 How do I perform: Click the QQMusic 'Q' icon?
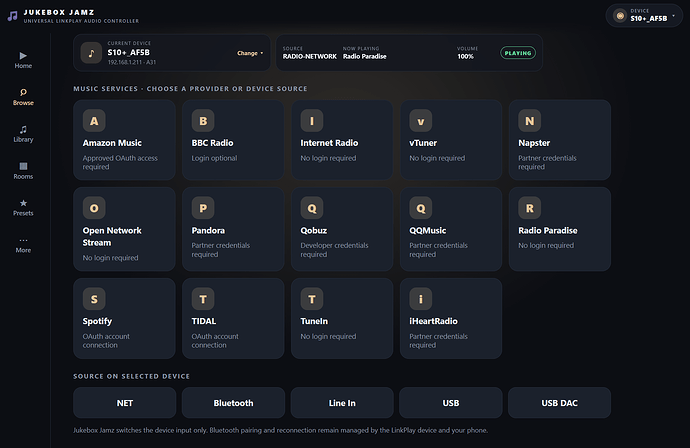421,208
